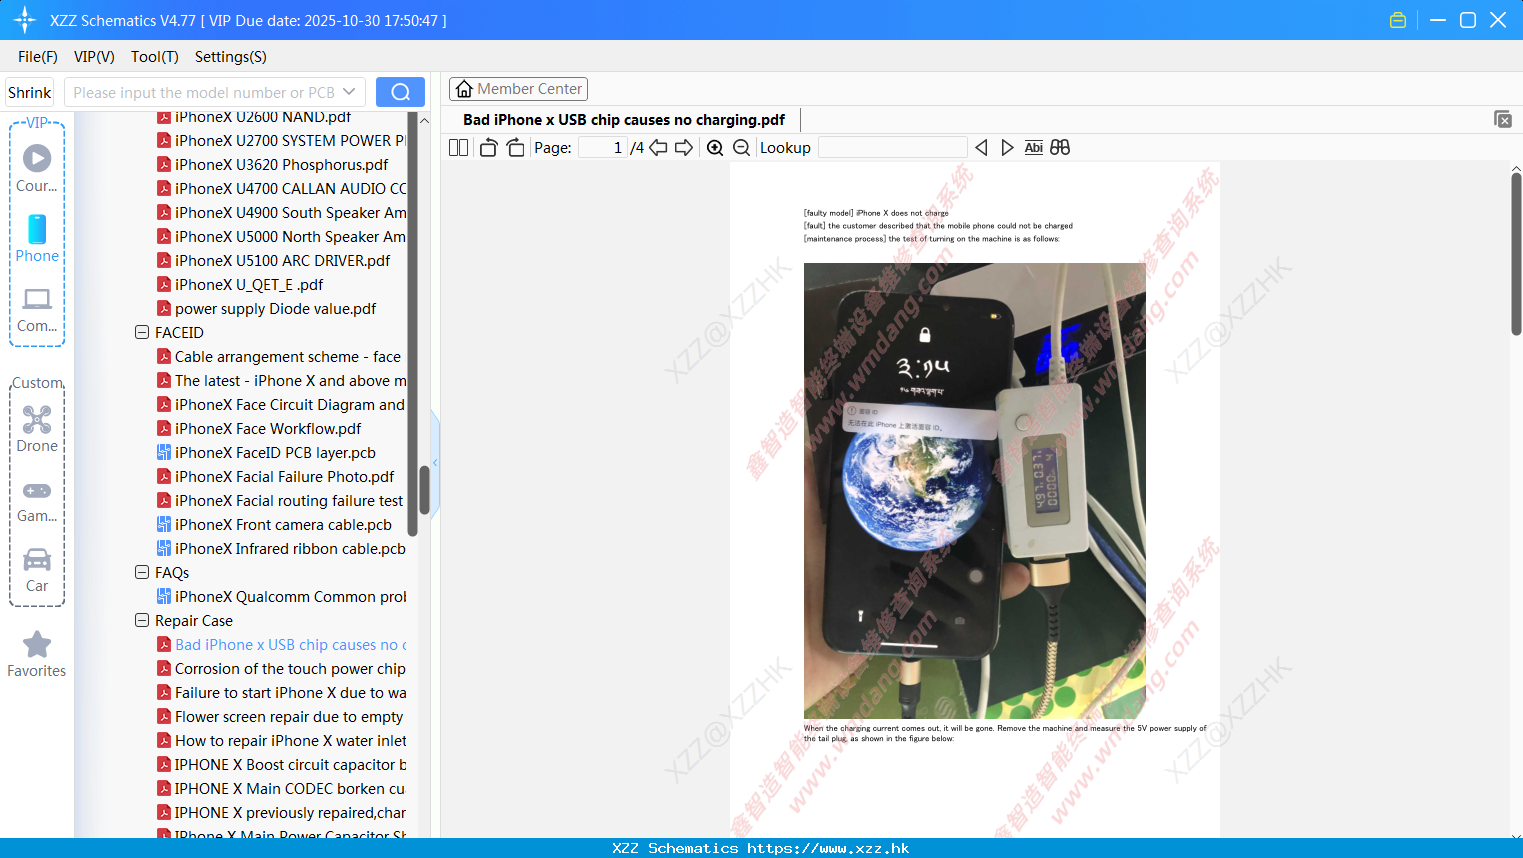The width and height of the screenshot is (1523, 858).
Task: Click the page number field
Action: (x=603, y=148)
